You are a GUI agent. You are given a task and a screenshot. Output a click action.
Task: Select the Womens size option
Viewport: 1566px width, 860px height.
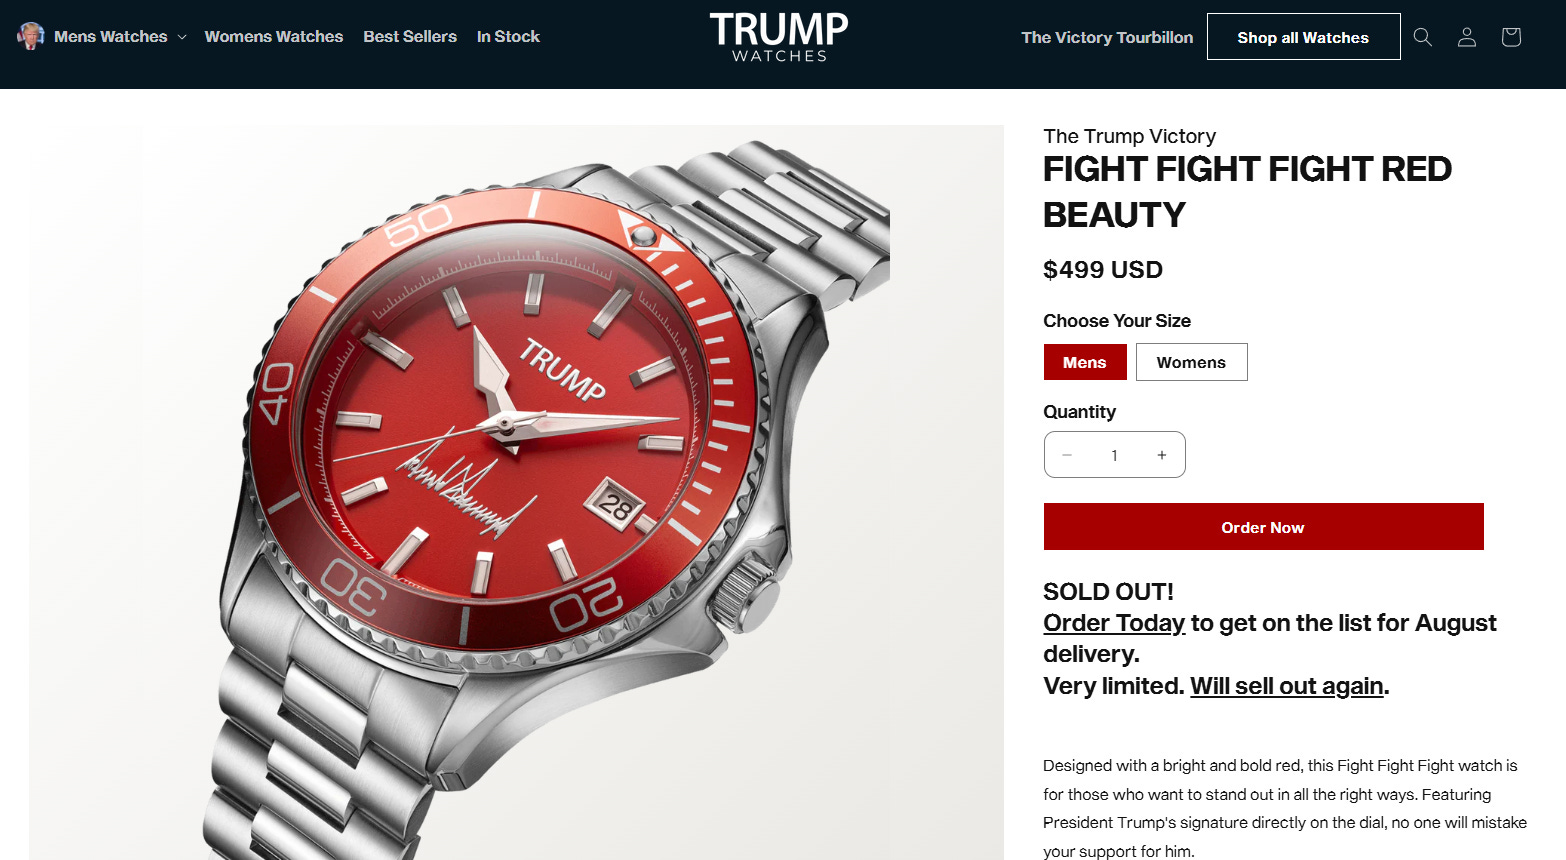pos(1191,362)
